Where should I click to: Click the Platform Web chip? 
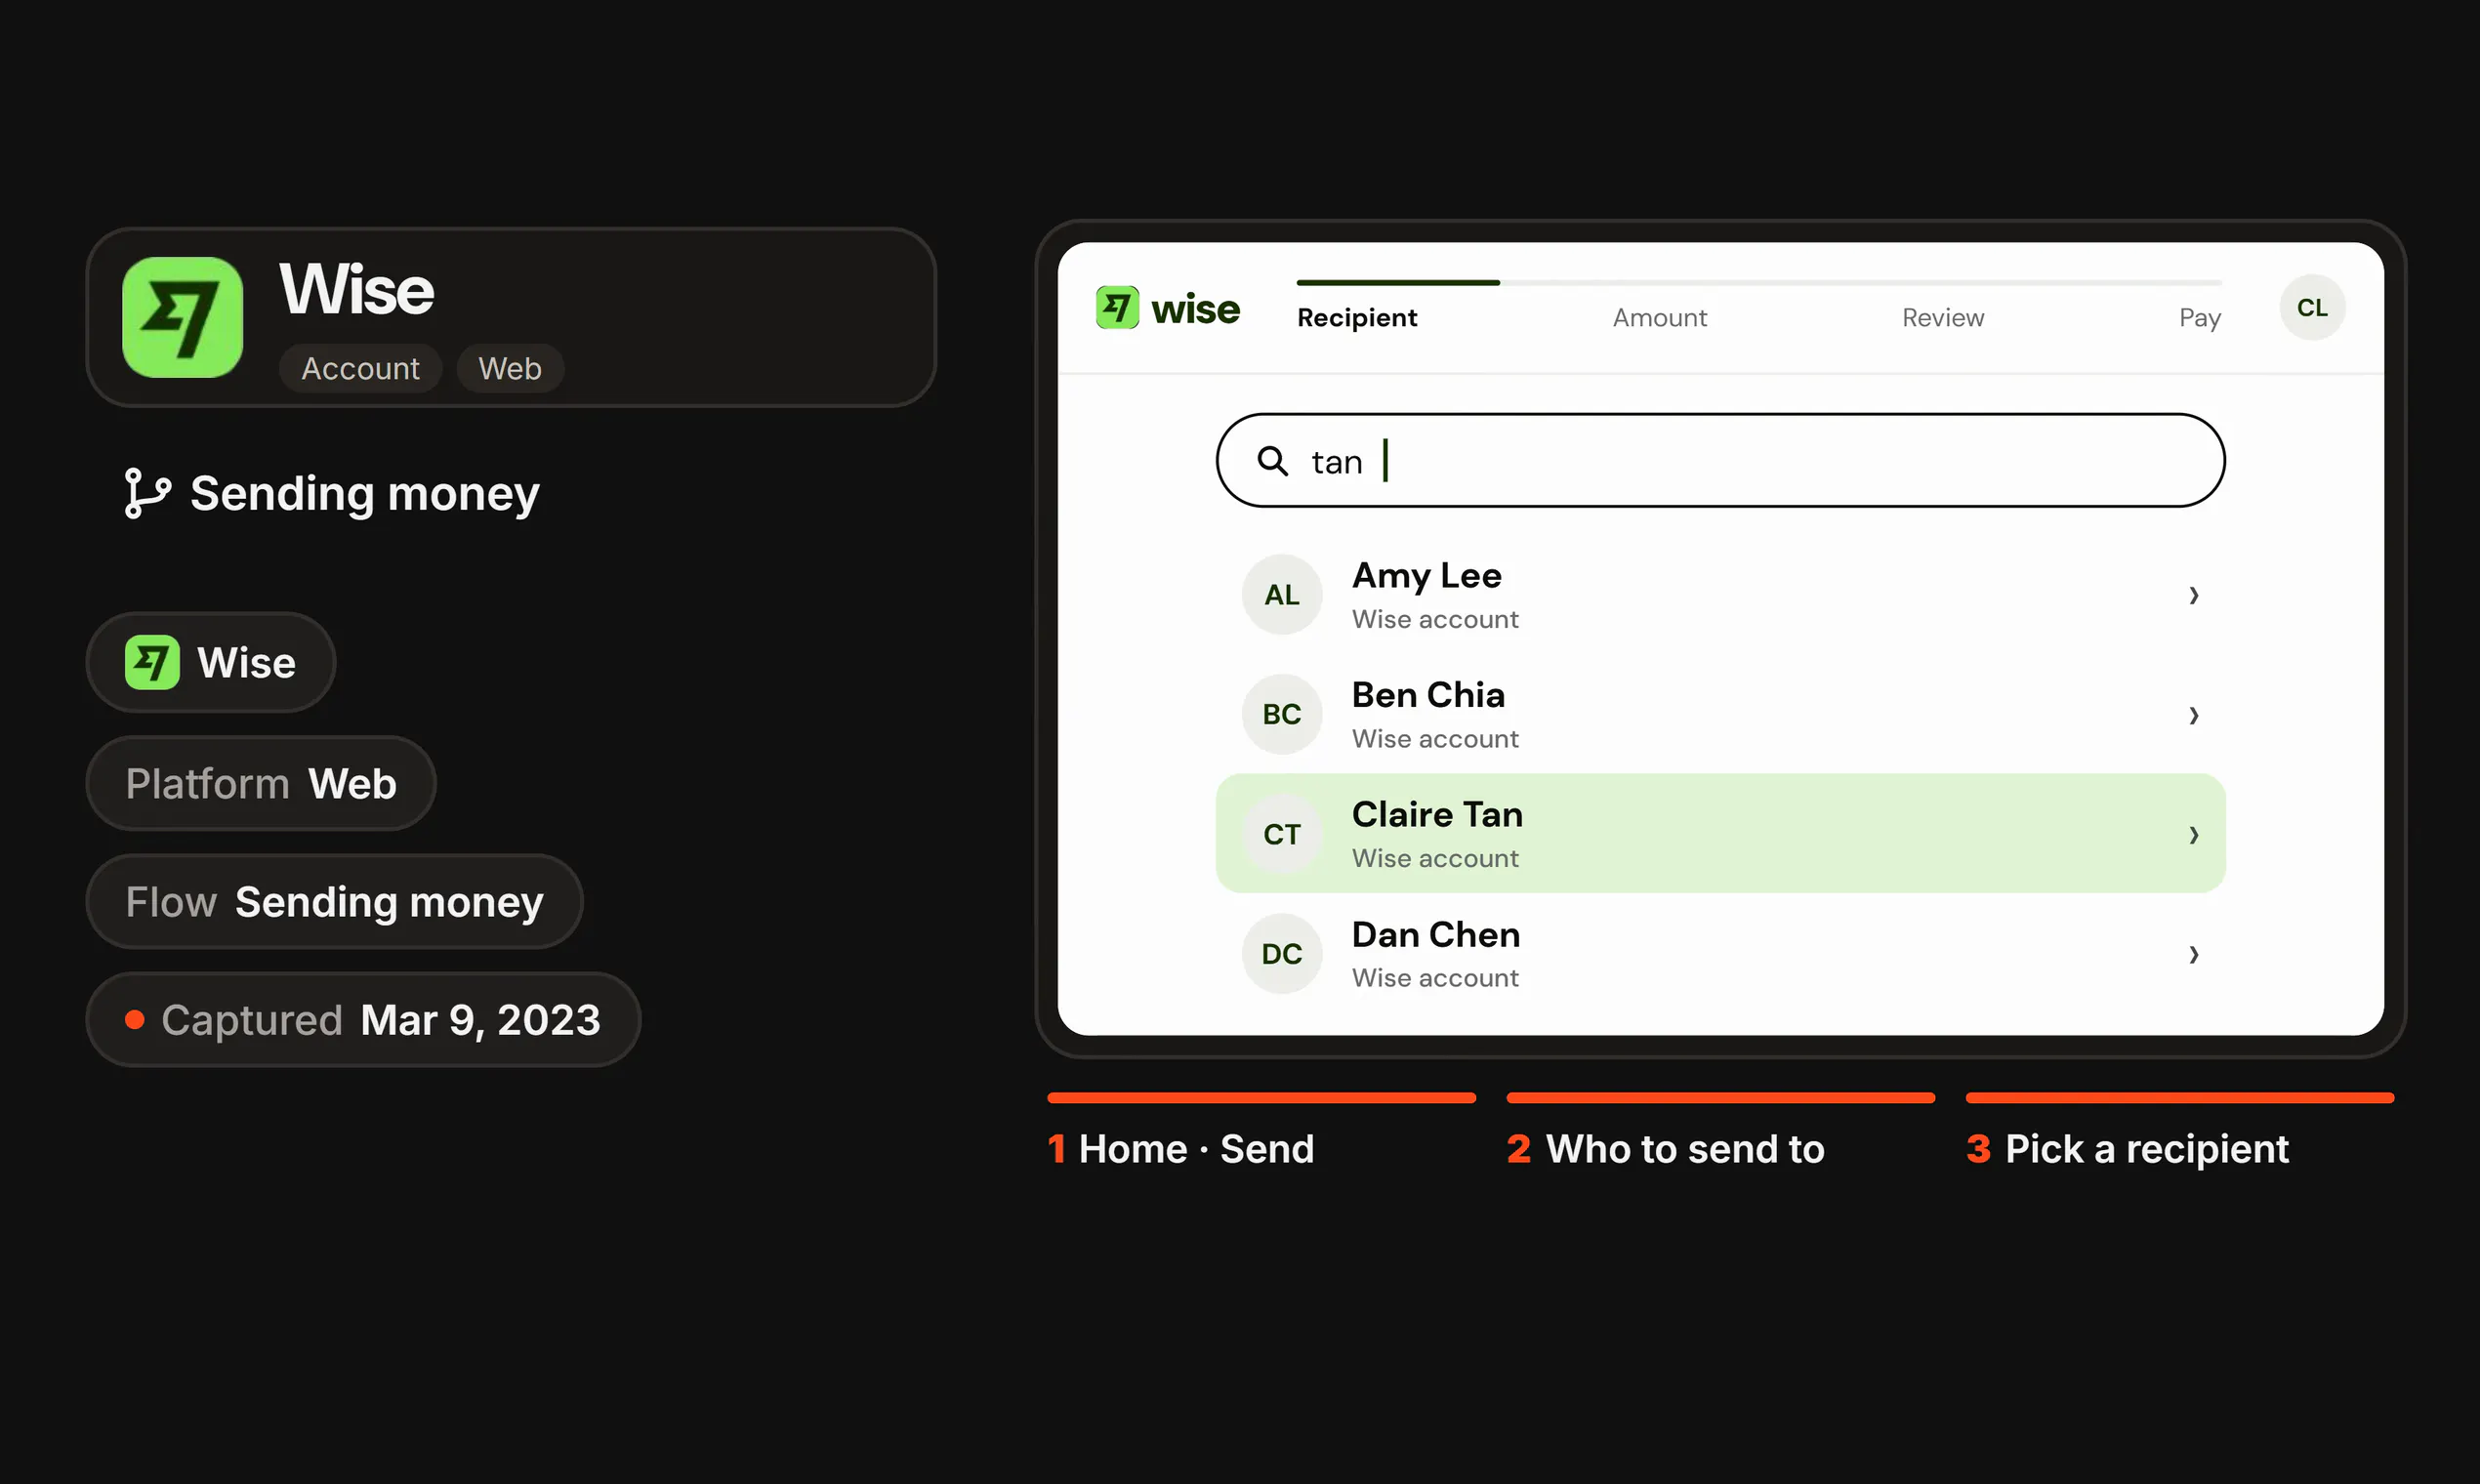[261, 783]
